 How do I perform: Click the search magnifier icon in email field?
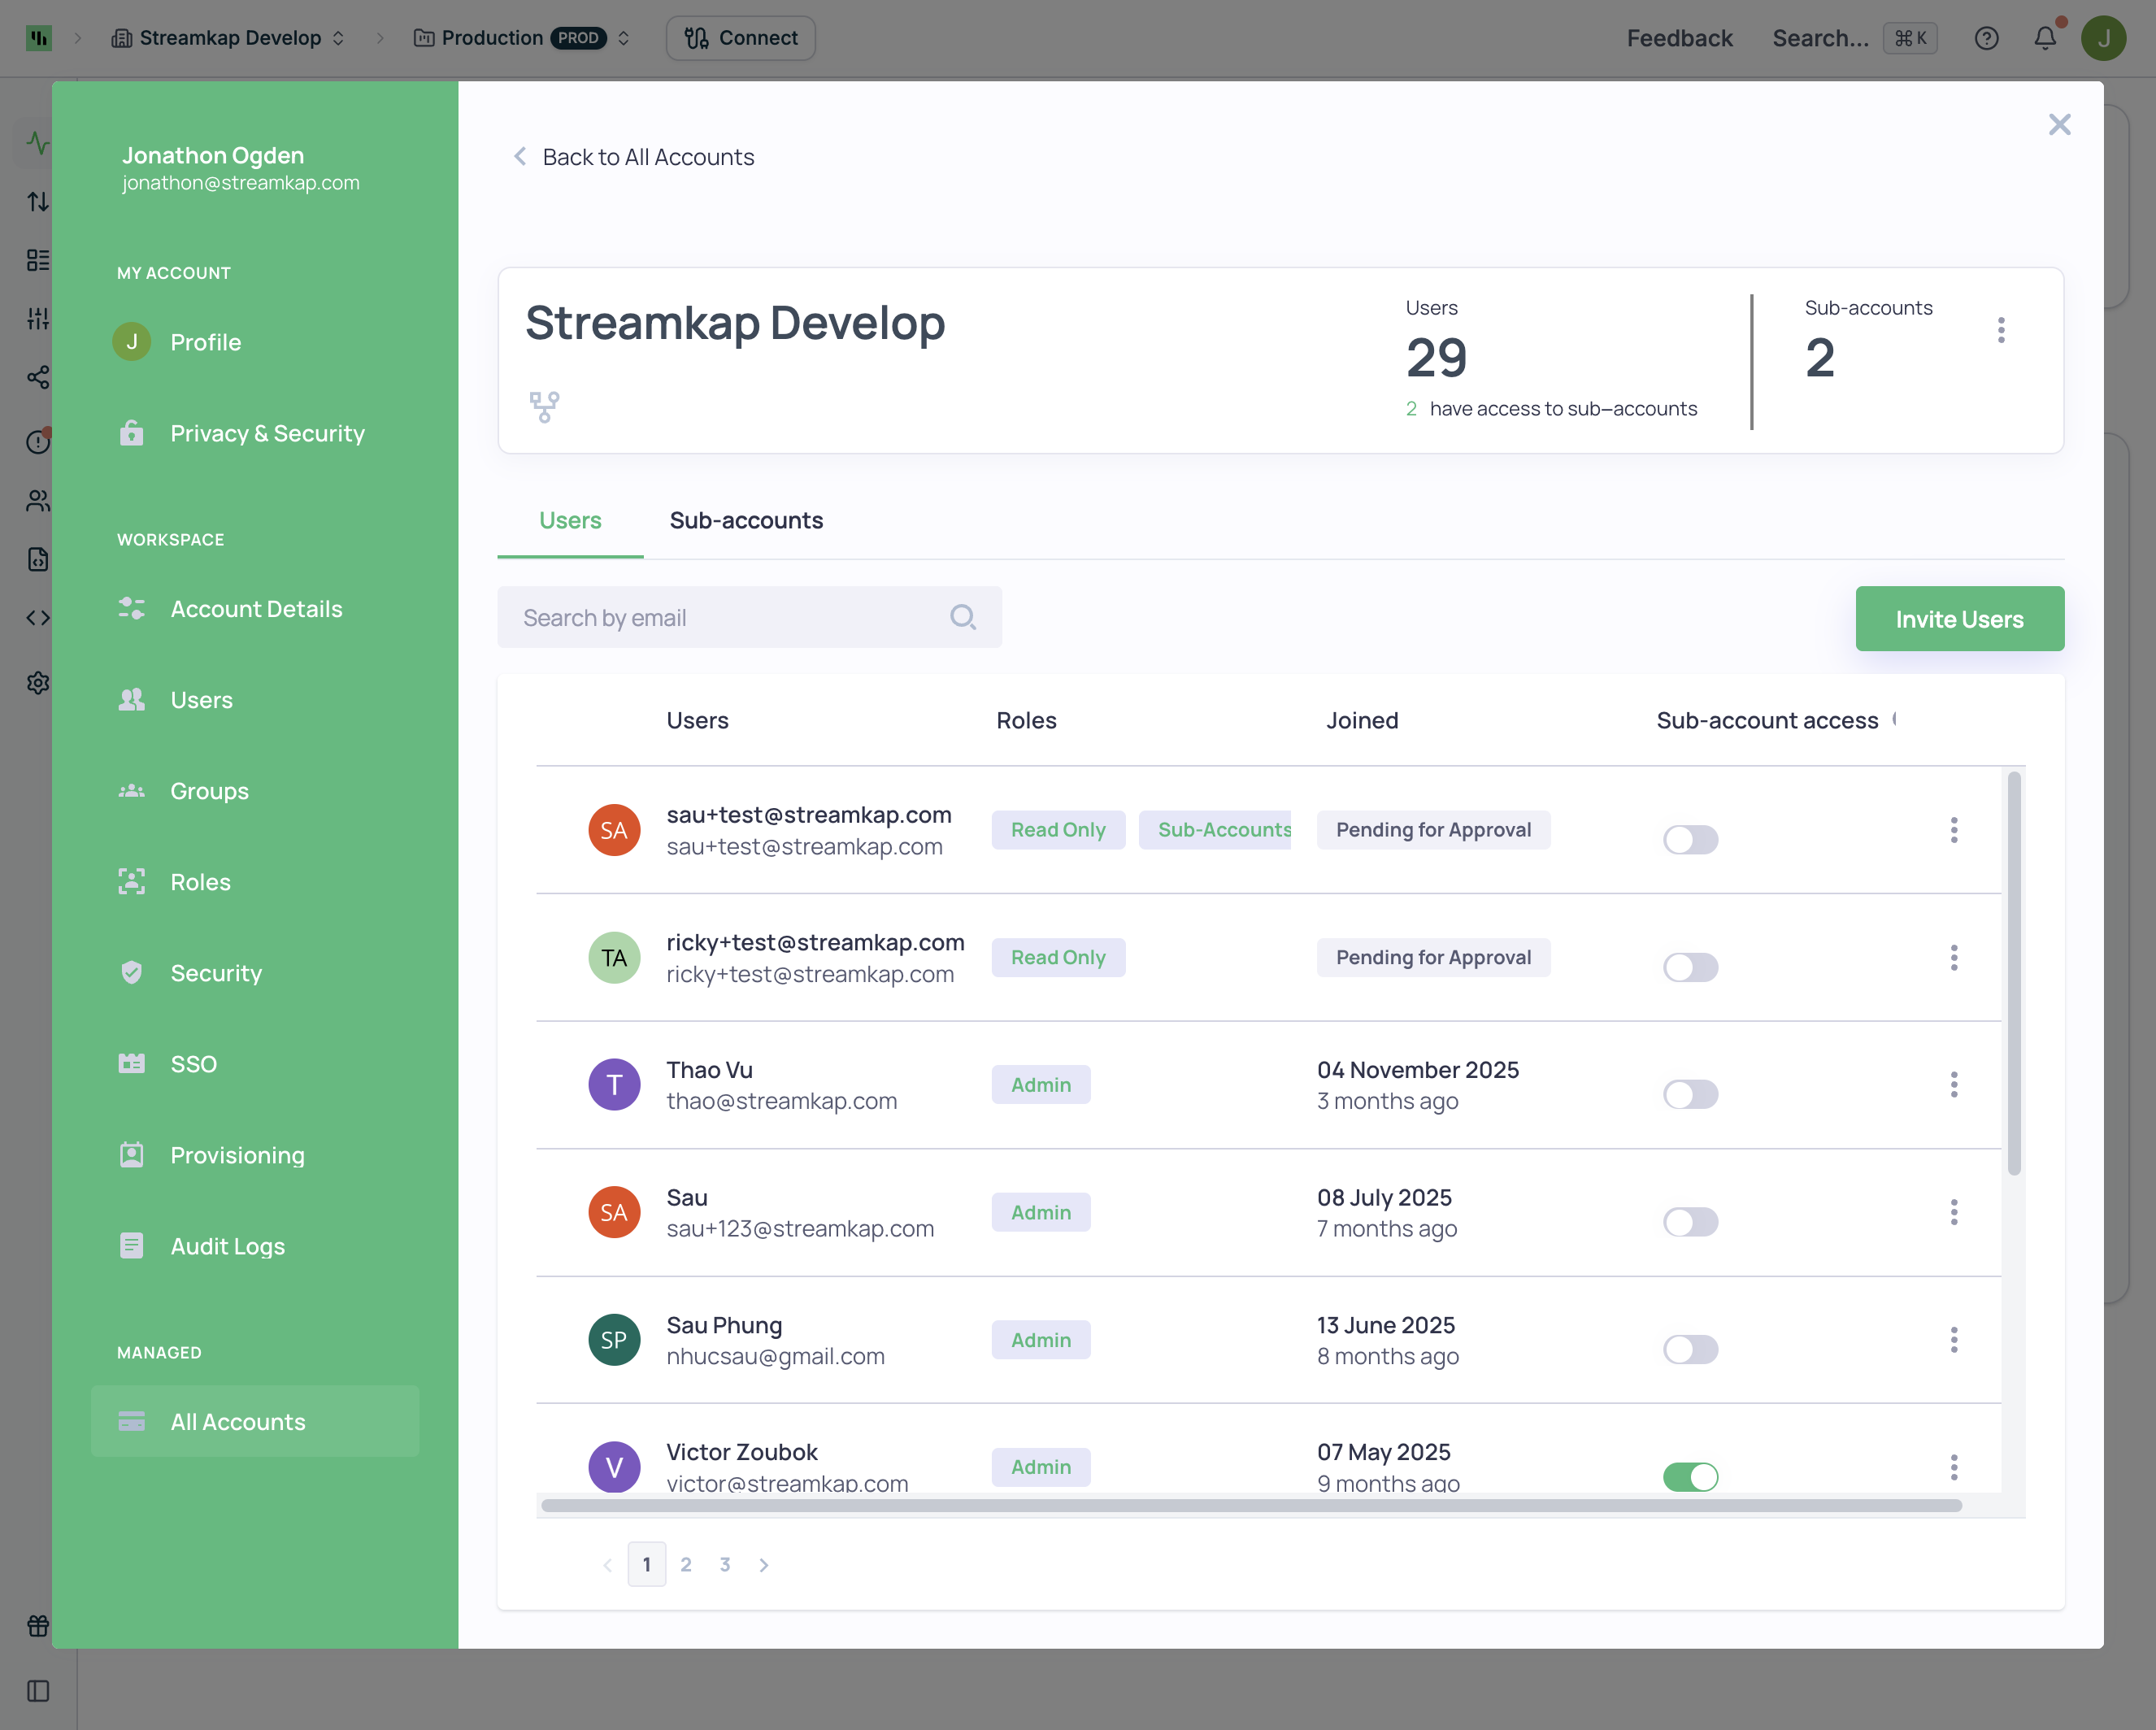962,617
